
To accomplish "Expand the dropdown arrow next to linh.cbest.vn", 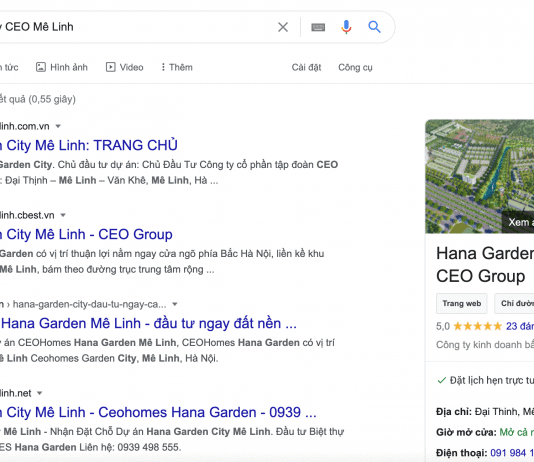I will 63,215.
